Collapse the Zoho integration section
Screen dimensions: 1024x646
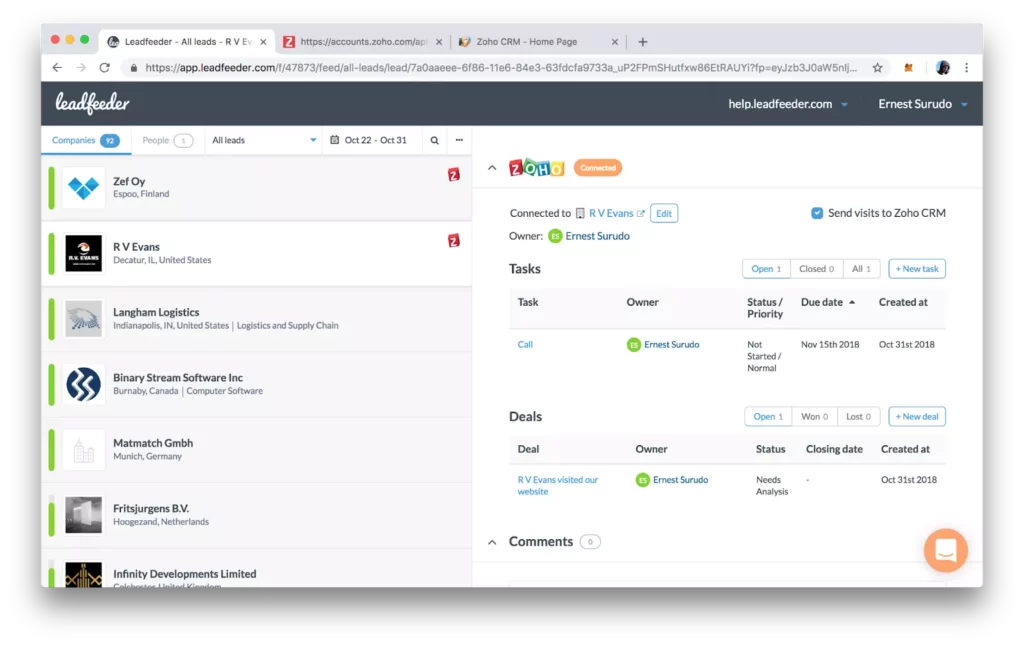[x=491, y=167]
